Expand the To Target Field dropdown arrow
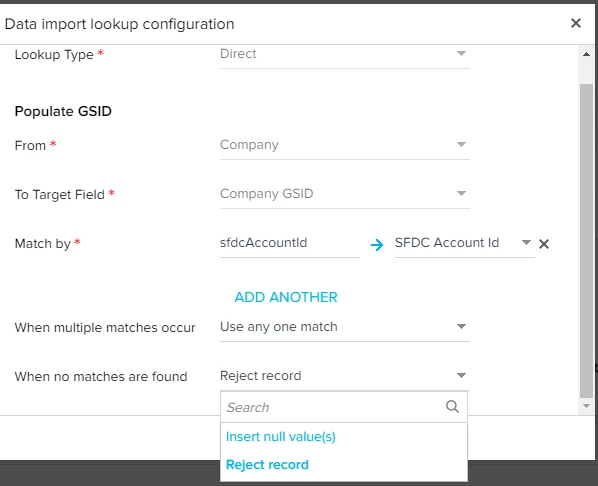The width and height of the screenshot is (598, 486). (x=461, y=193)
